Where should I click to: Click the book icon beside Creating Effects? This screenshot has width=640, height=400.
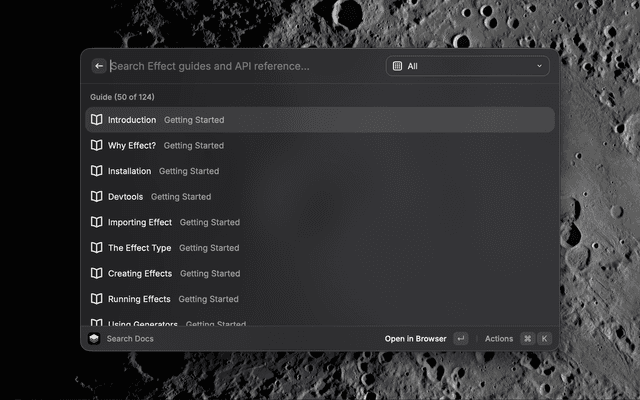tap(96, 273)
